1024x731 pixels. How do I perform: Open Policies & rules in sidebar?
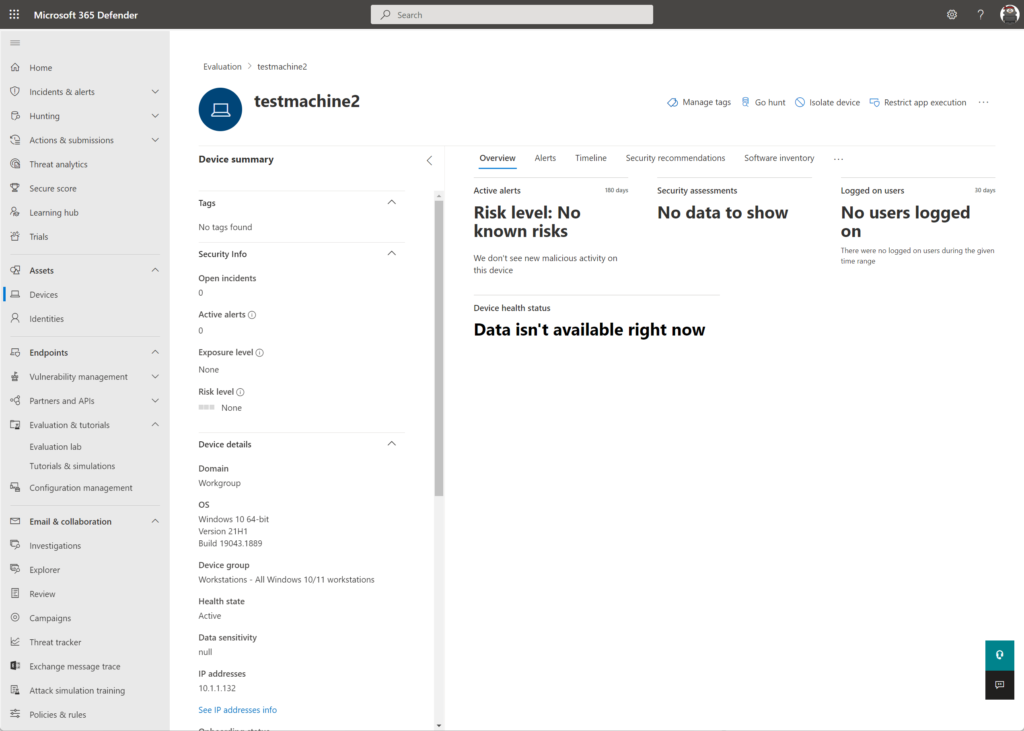coord(57,715)
